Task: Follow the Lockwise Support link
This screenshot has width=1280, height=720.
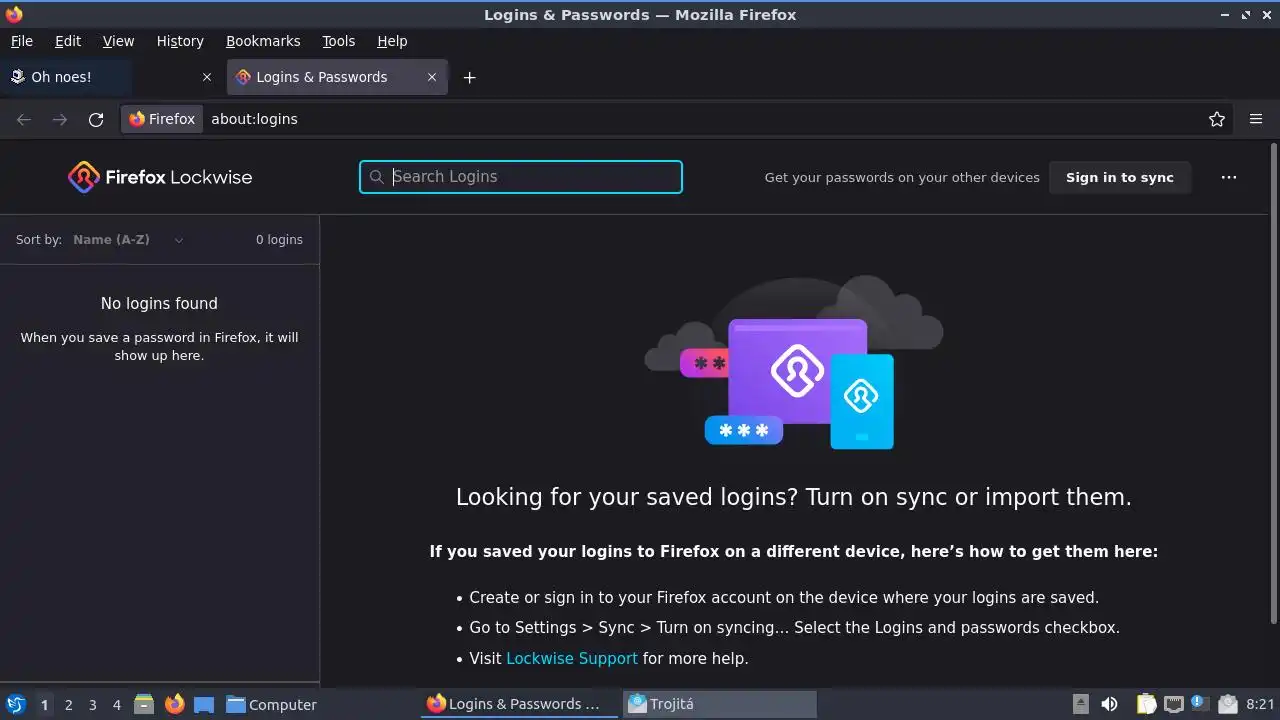Action: (572, 658)
